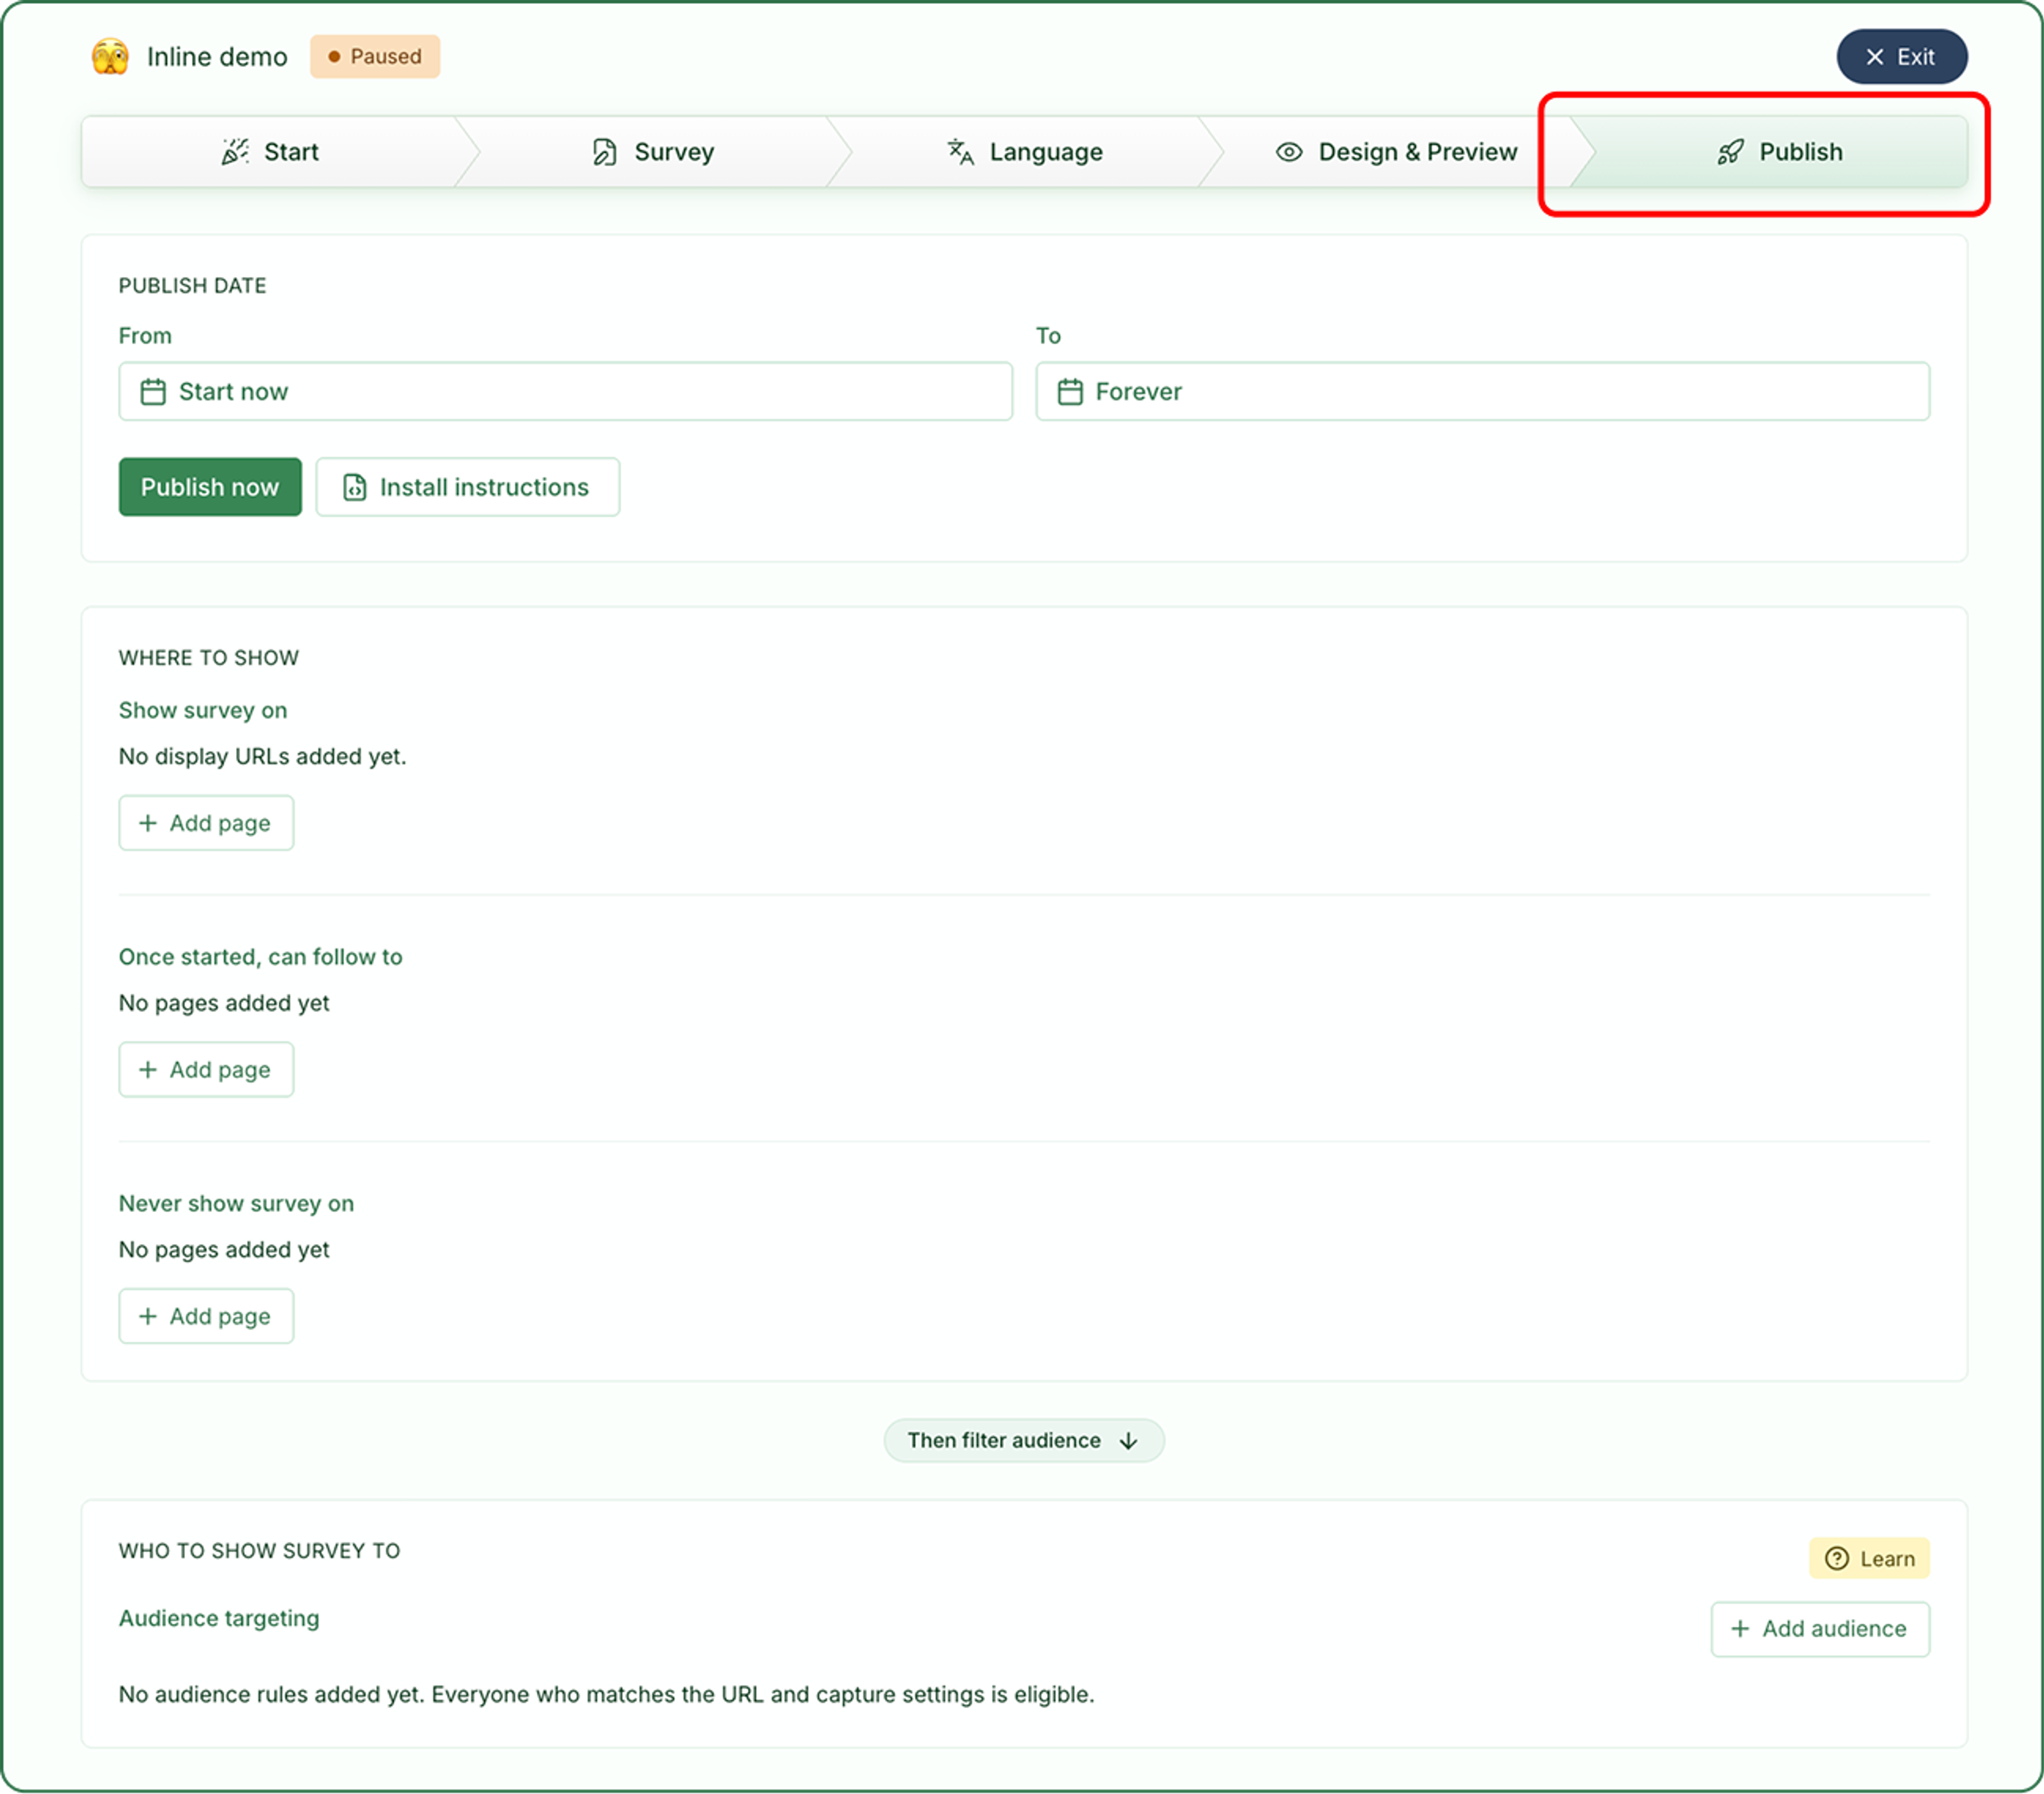
Task: Open Install instructions
Action: pos(467,487)
